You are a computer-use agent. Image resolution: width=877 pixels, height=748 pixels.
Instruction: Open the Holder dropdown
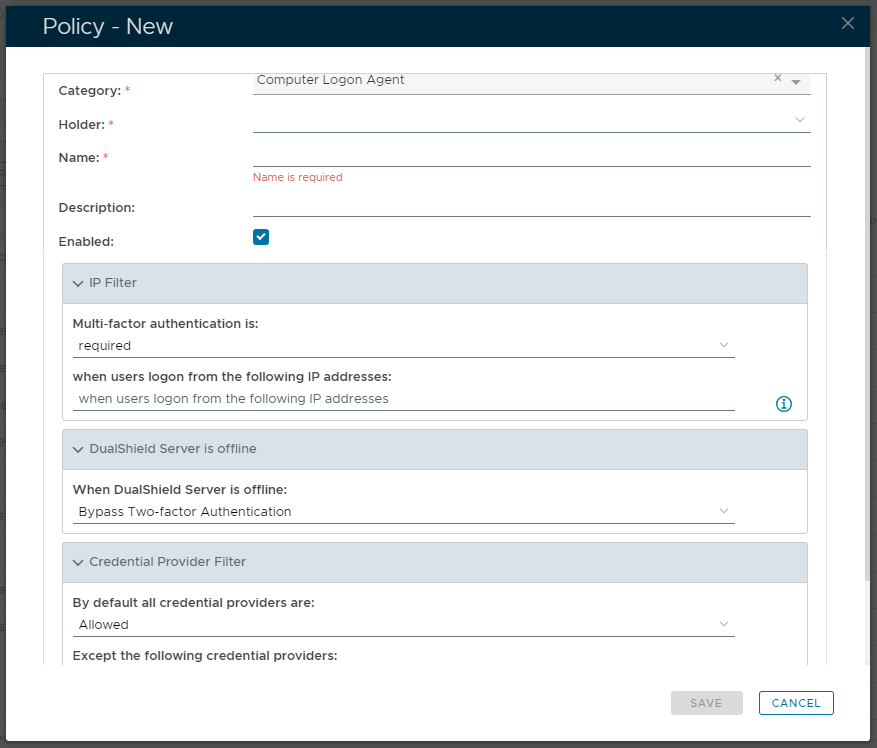point(531,120)
